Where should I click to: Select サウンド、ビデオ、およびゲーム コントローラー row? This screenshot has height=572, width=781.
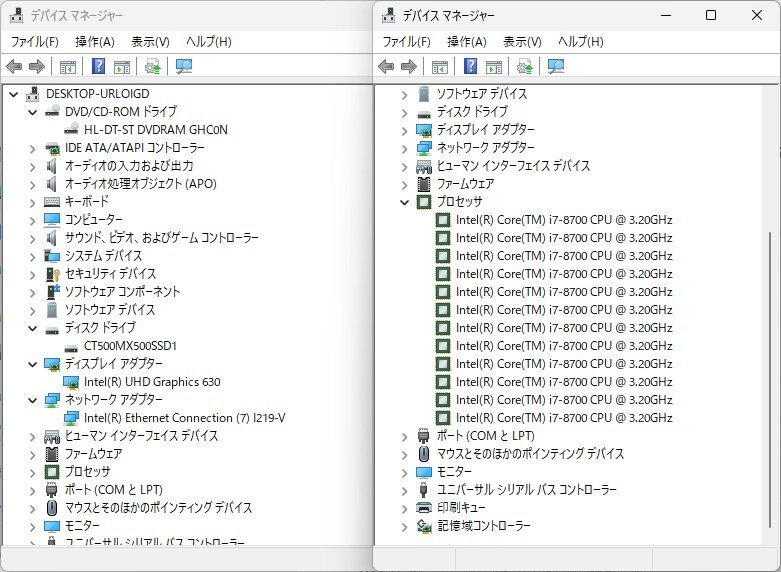click(x=161, y=238)
